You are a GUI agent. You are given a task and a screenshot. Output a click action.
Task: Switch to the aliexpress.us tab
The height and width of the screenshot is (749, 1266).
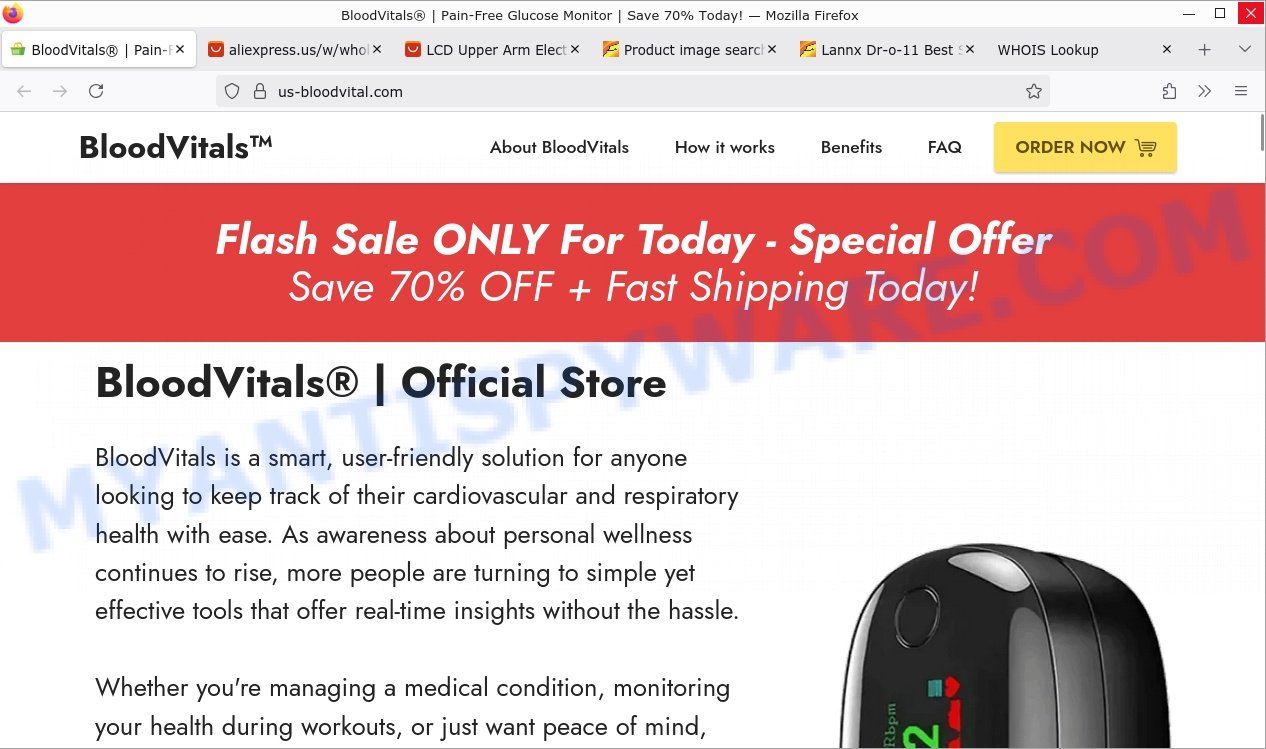[x=288, y=49]
